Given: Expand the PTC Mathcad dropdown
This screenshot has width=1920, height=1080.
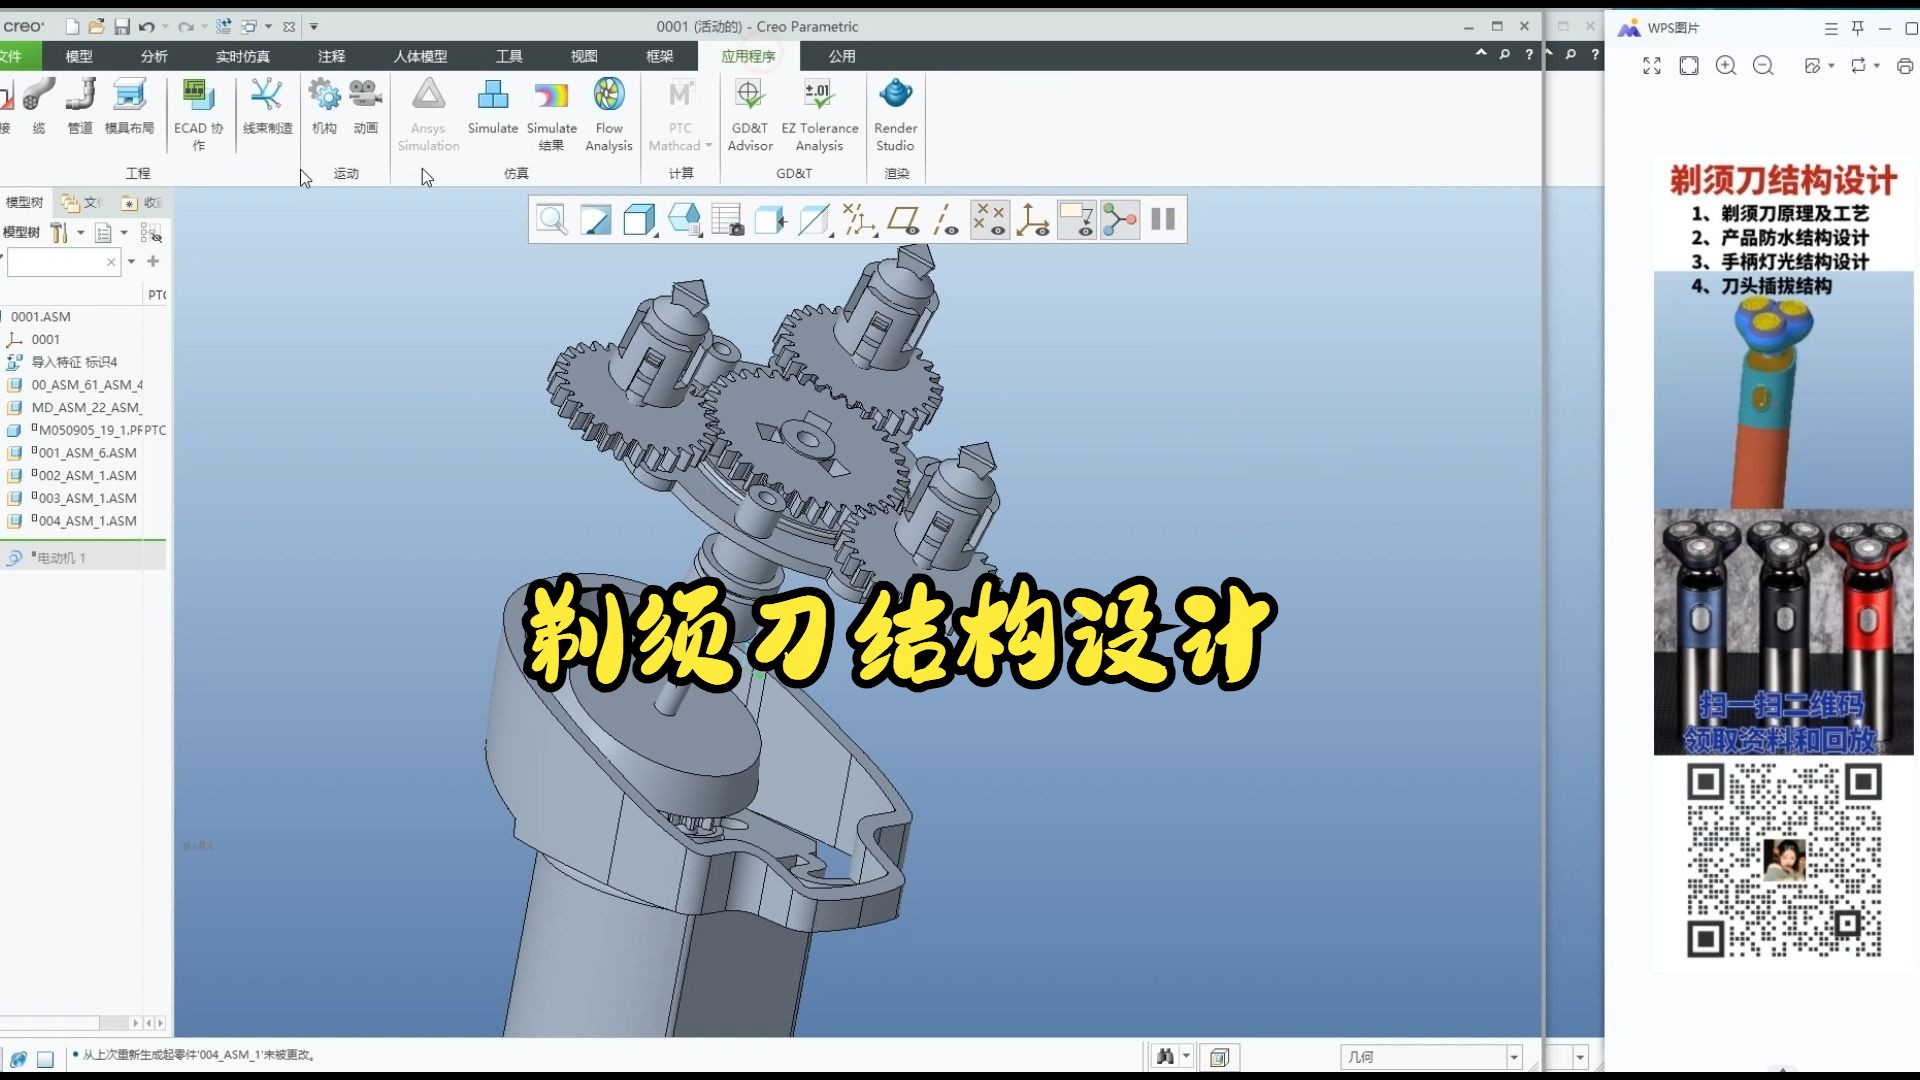Looking at the screenshot, I should tap(709, 146).
